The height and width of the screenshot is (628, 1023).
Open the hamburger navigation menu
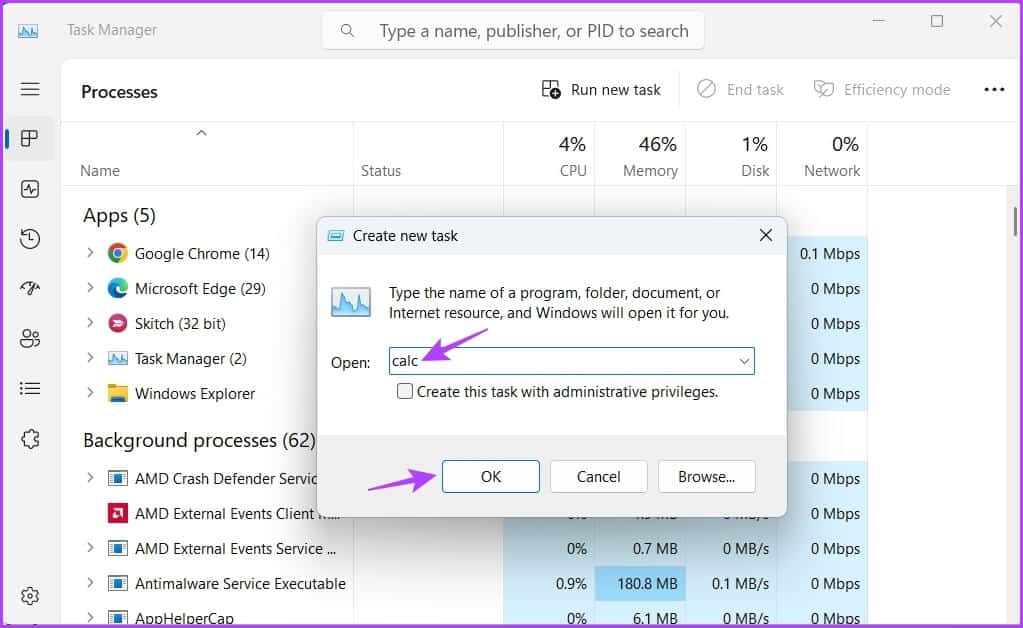pyautogui.click(x=30, y=89)
